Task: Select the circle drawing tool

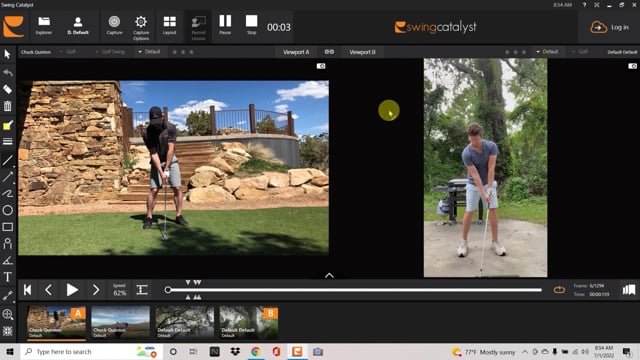Action: 7,210
